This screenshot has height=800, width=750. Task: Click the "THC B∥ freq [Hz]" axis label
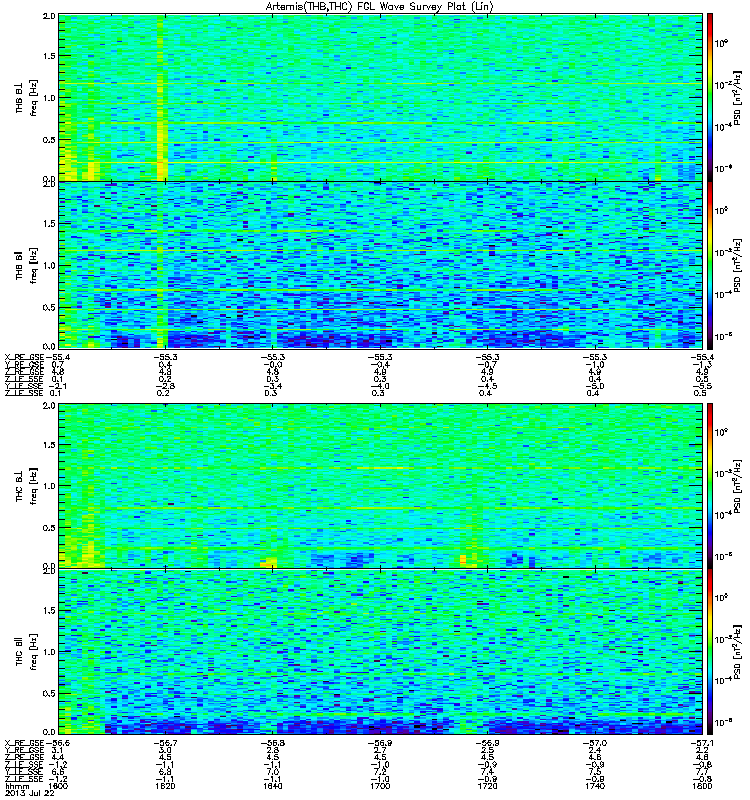pyautogui.click(x=27, y=652)
